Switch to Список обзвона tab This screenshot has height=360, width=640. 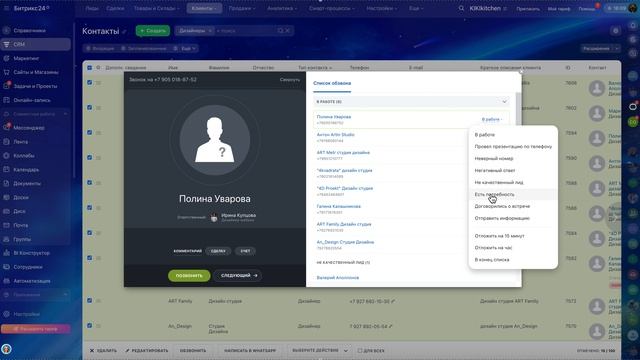pyautogui.click(x=332, y=83)
